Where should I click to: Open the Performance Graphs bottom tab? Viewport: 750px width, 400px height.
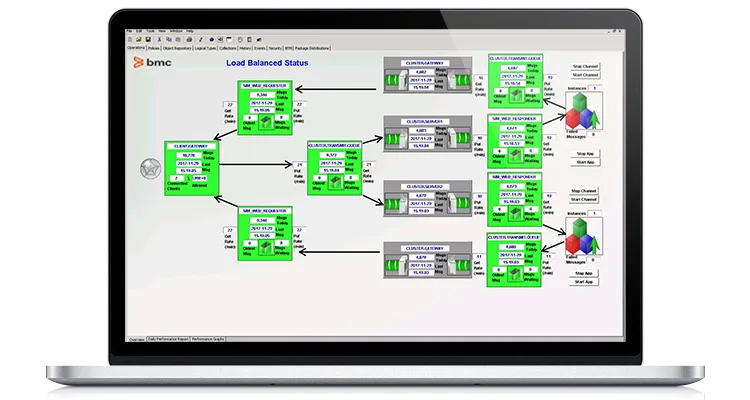[x=208, y=339]
